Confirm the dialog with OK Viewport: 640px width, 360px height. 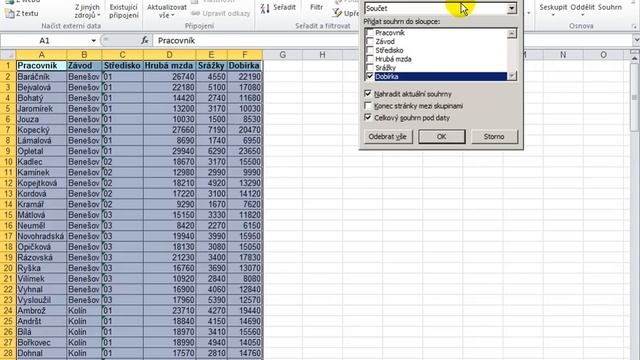[x=442, y=137]
